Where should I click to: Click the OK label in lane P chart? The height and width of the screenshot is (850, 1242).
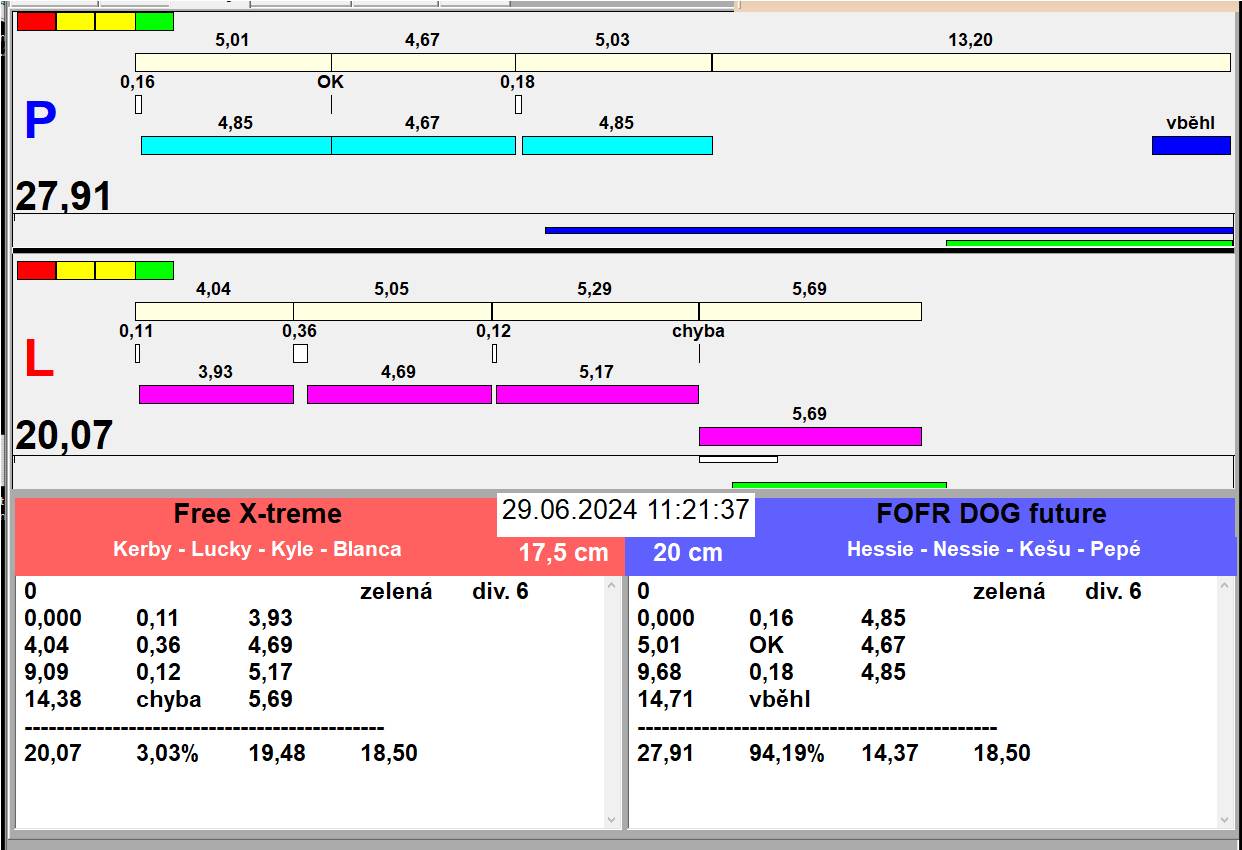point(330,82)
